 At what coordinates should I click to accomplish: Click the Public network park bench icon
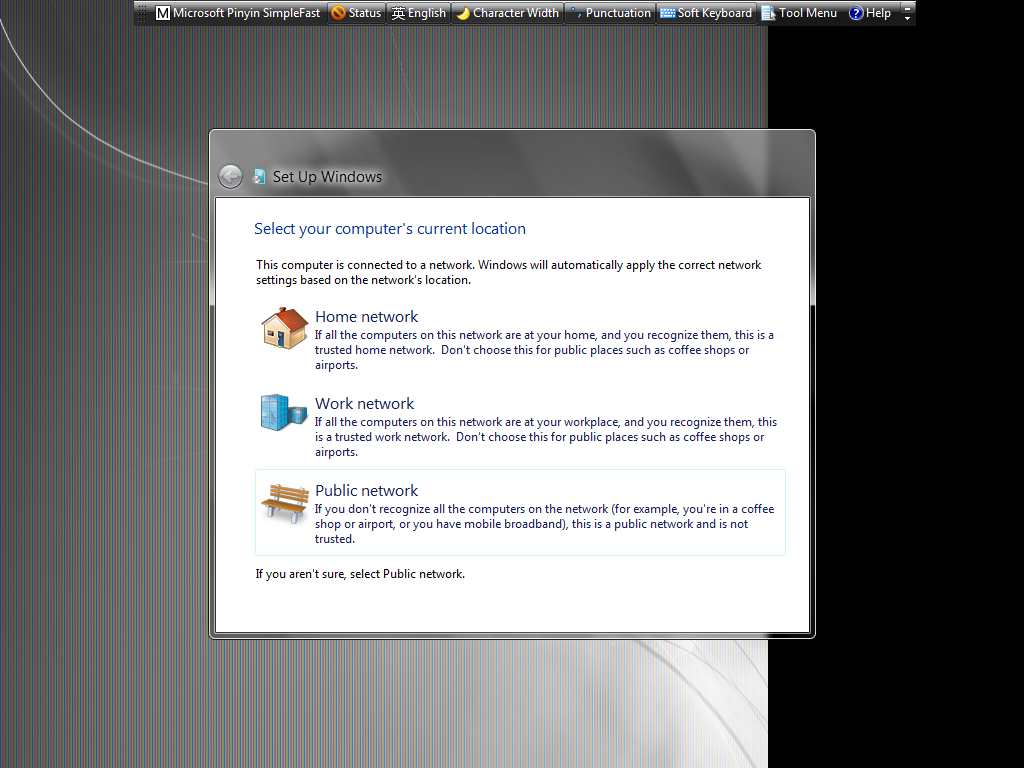(x=285, y=503)
